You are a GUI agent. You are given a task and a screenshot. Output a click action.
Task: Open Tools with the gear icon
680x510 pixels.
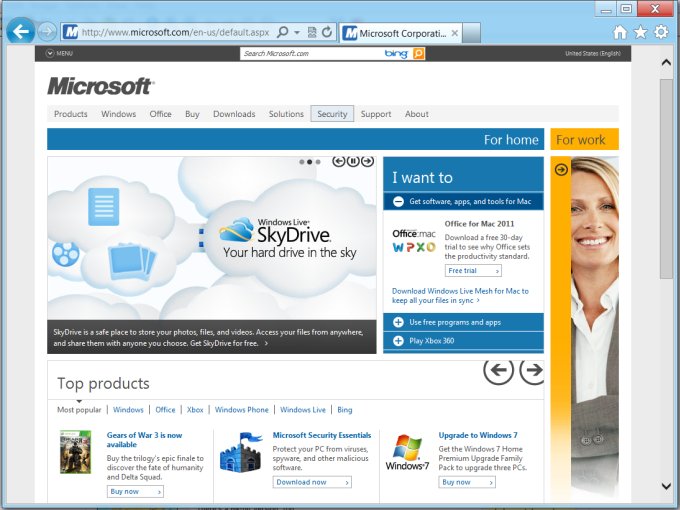click(661, 32)
